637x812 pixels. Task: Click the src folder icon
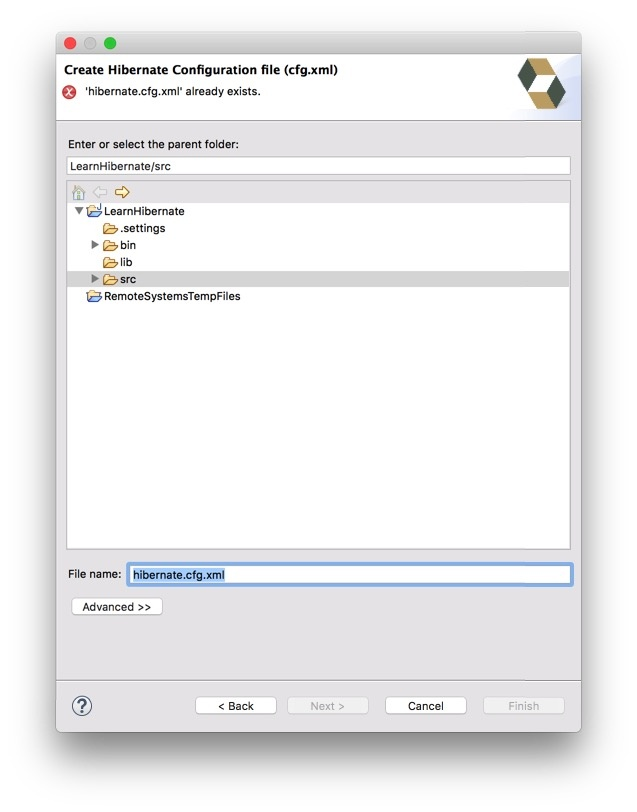110,280
